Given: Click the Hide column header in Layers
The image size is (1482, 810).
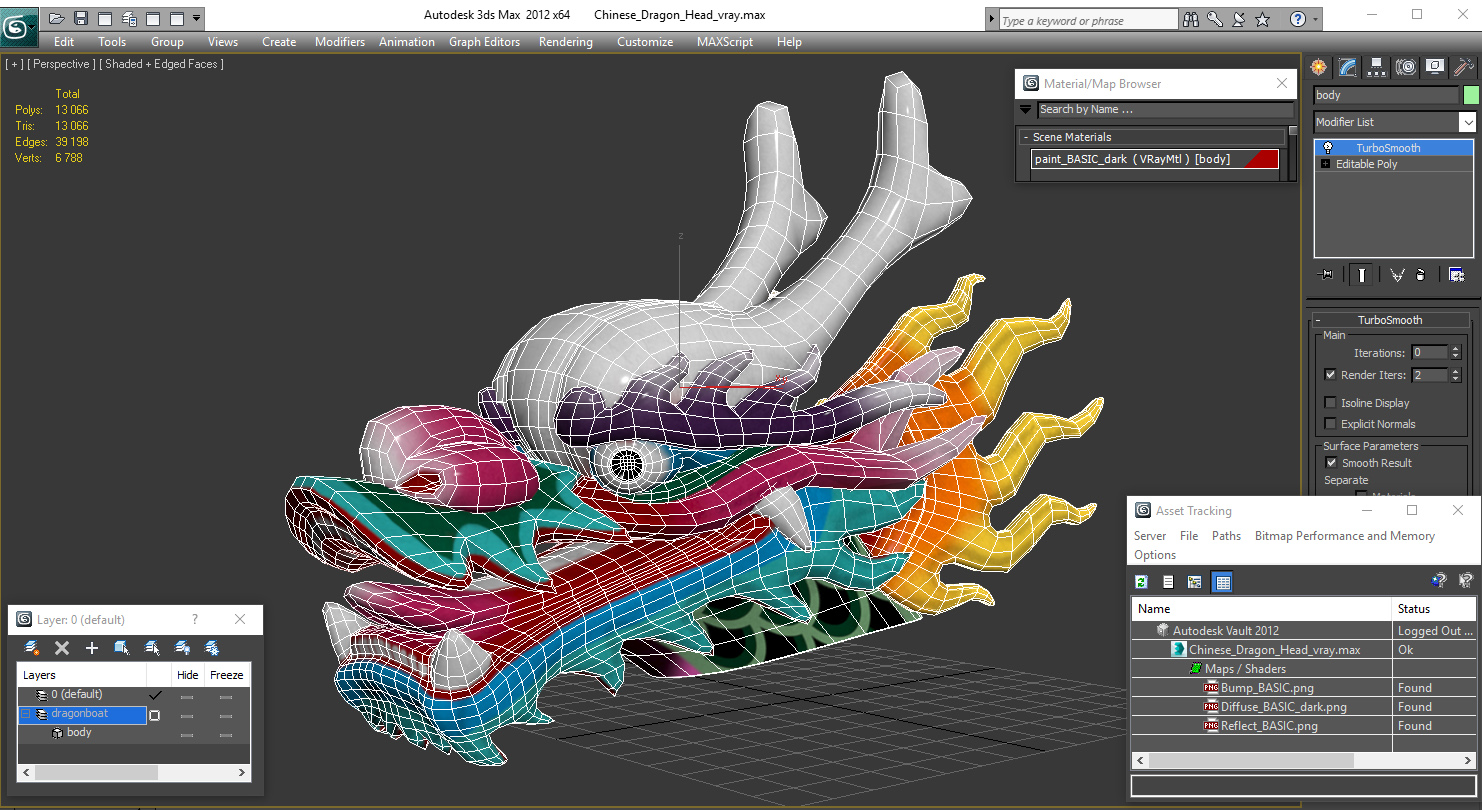Looking at the screenshot, I should point(187,675).
